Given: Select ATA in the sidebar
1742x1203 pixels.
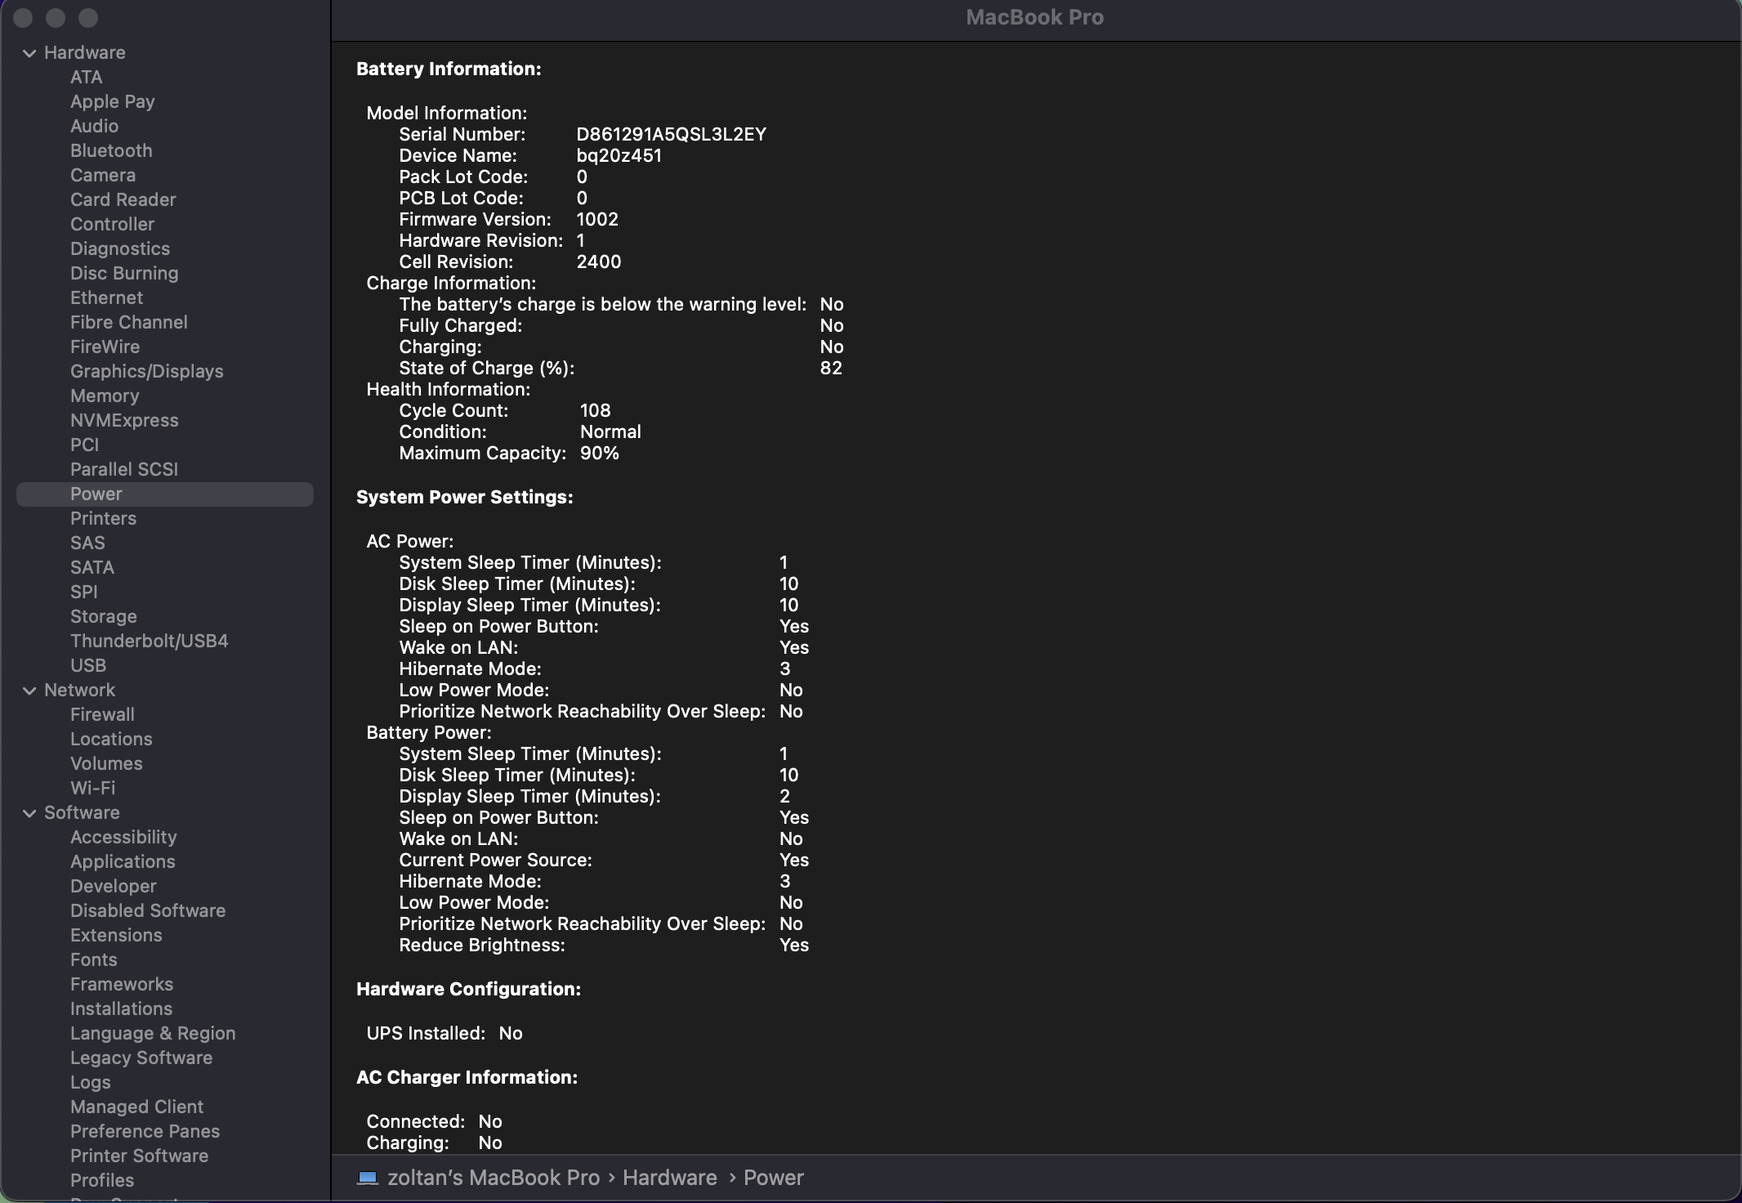Looking at the screenshot, I should tap(86, 77).
